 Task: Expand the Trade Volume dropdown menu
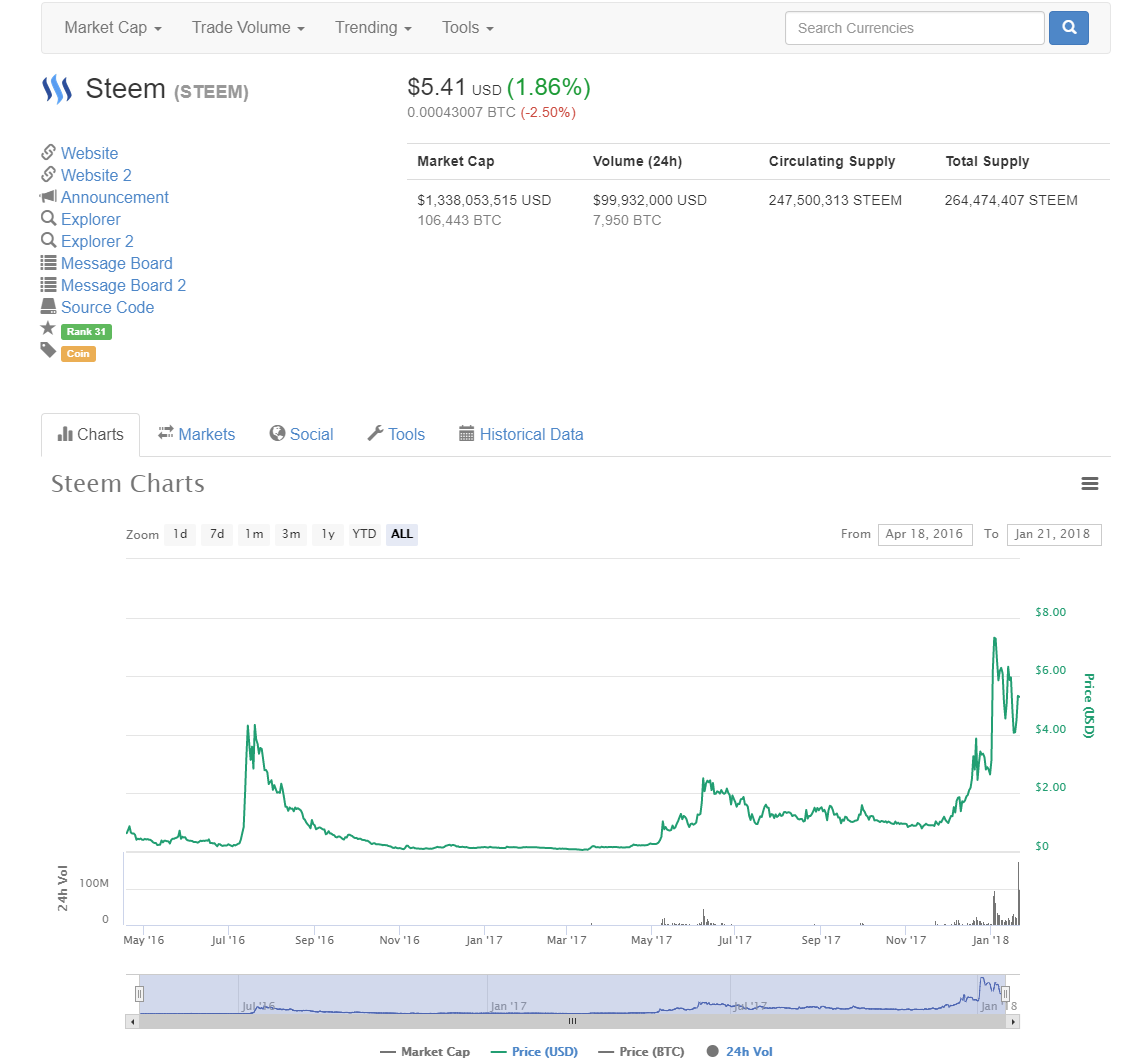(247, 28)
